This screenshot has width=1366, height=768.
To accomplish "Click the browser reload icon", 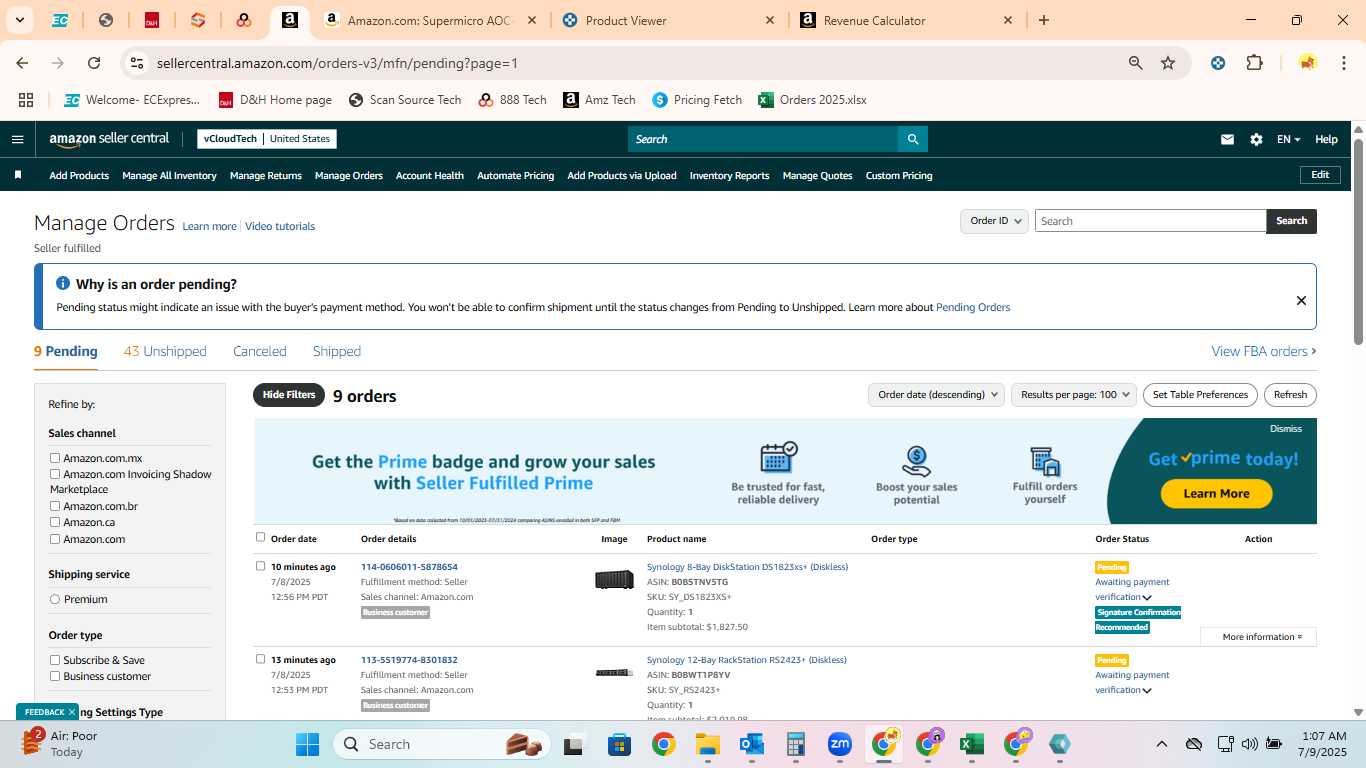I will [94, 63].
